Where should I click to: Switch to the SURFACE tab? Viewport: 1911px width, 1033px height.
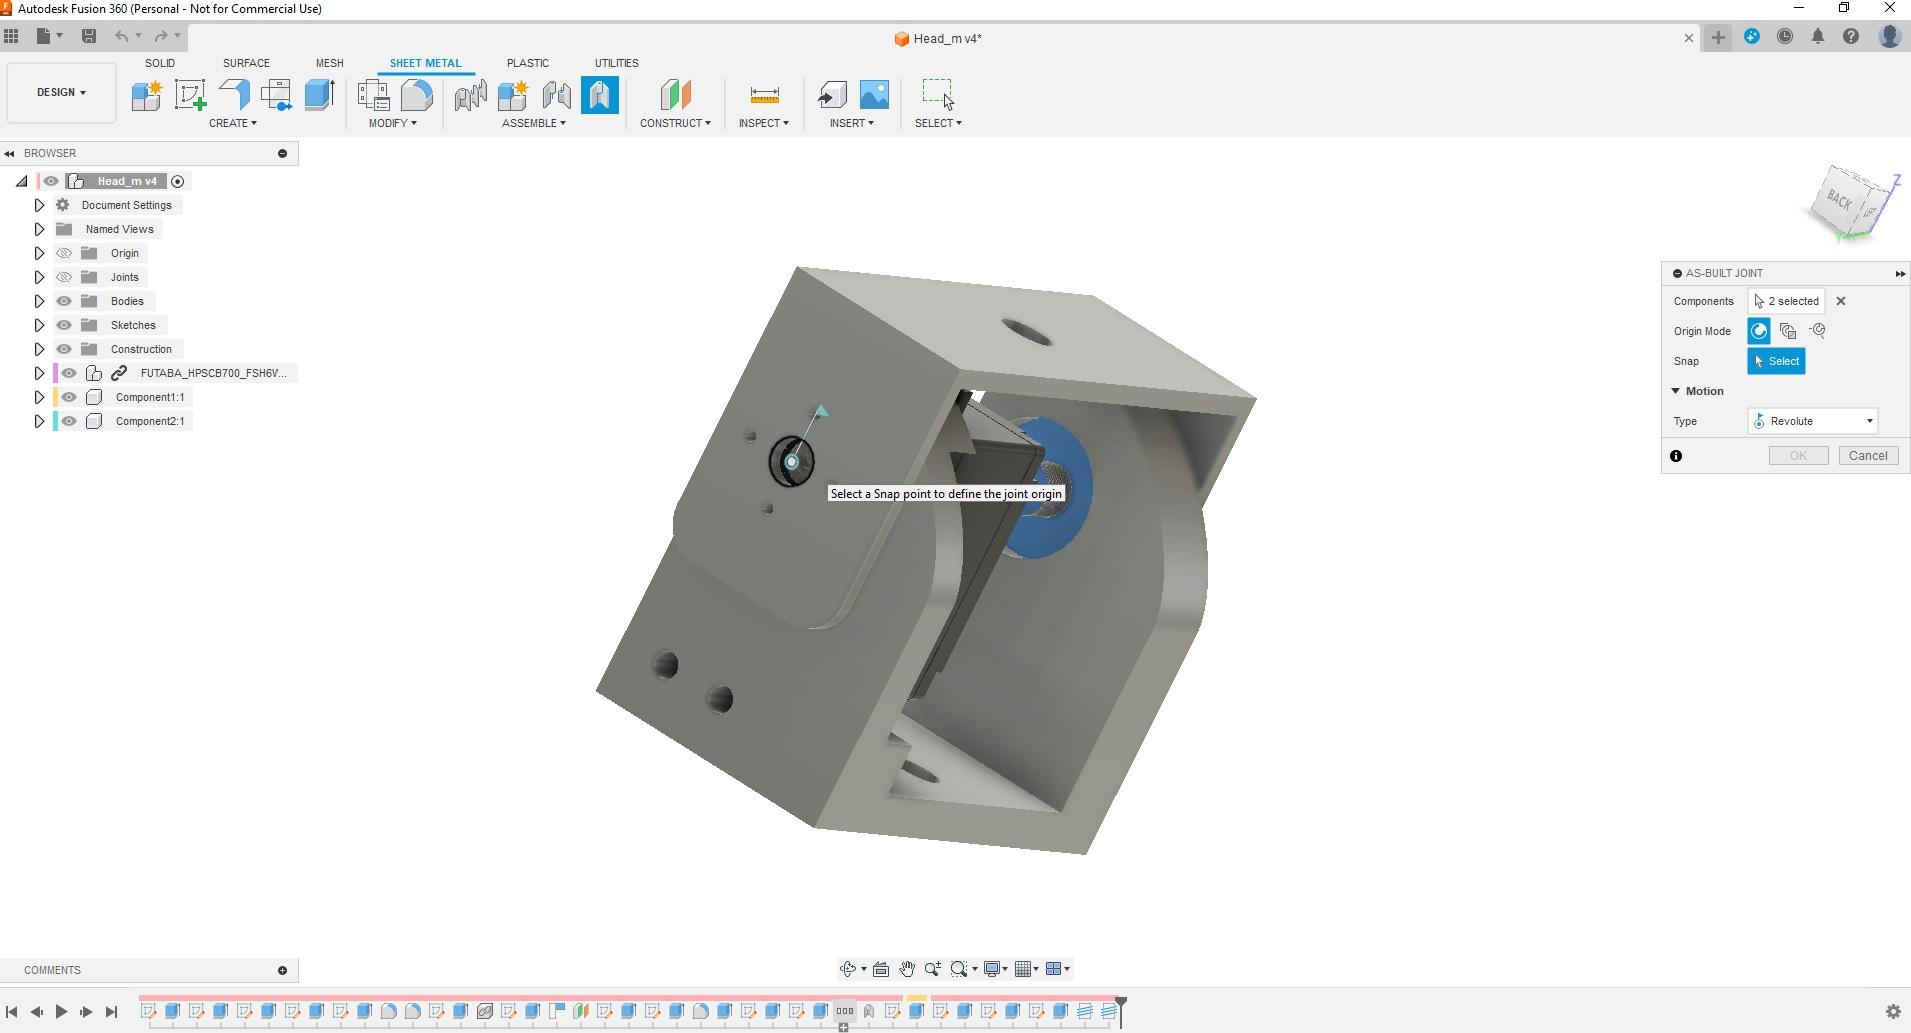[246, 63]
